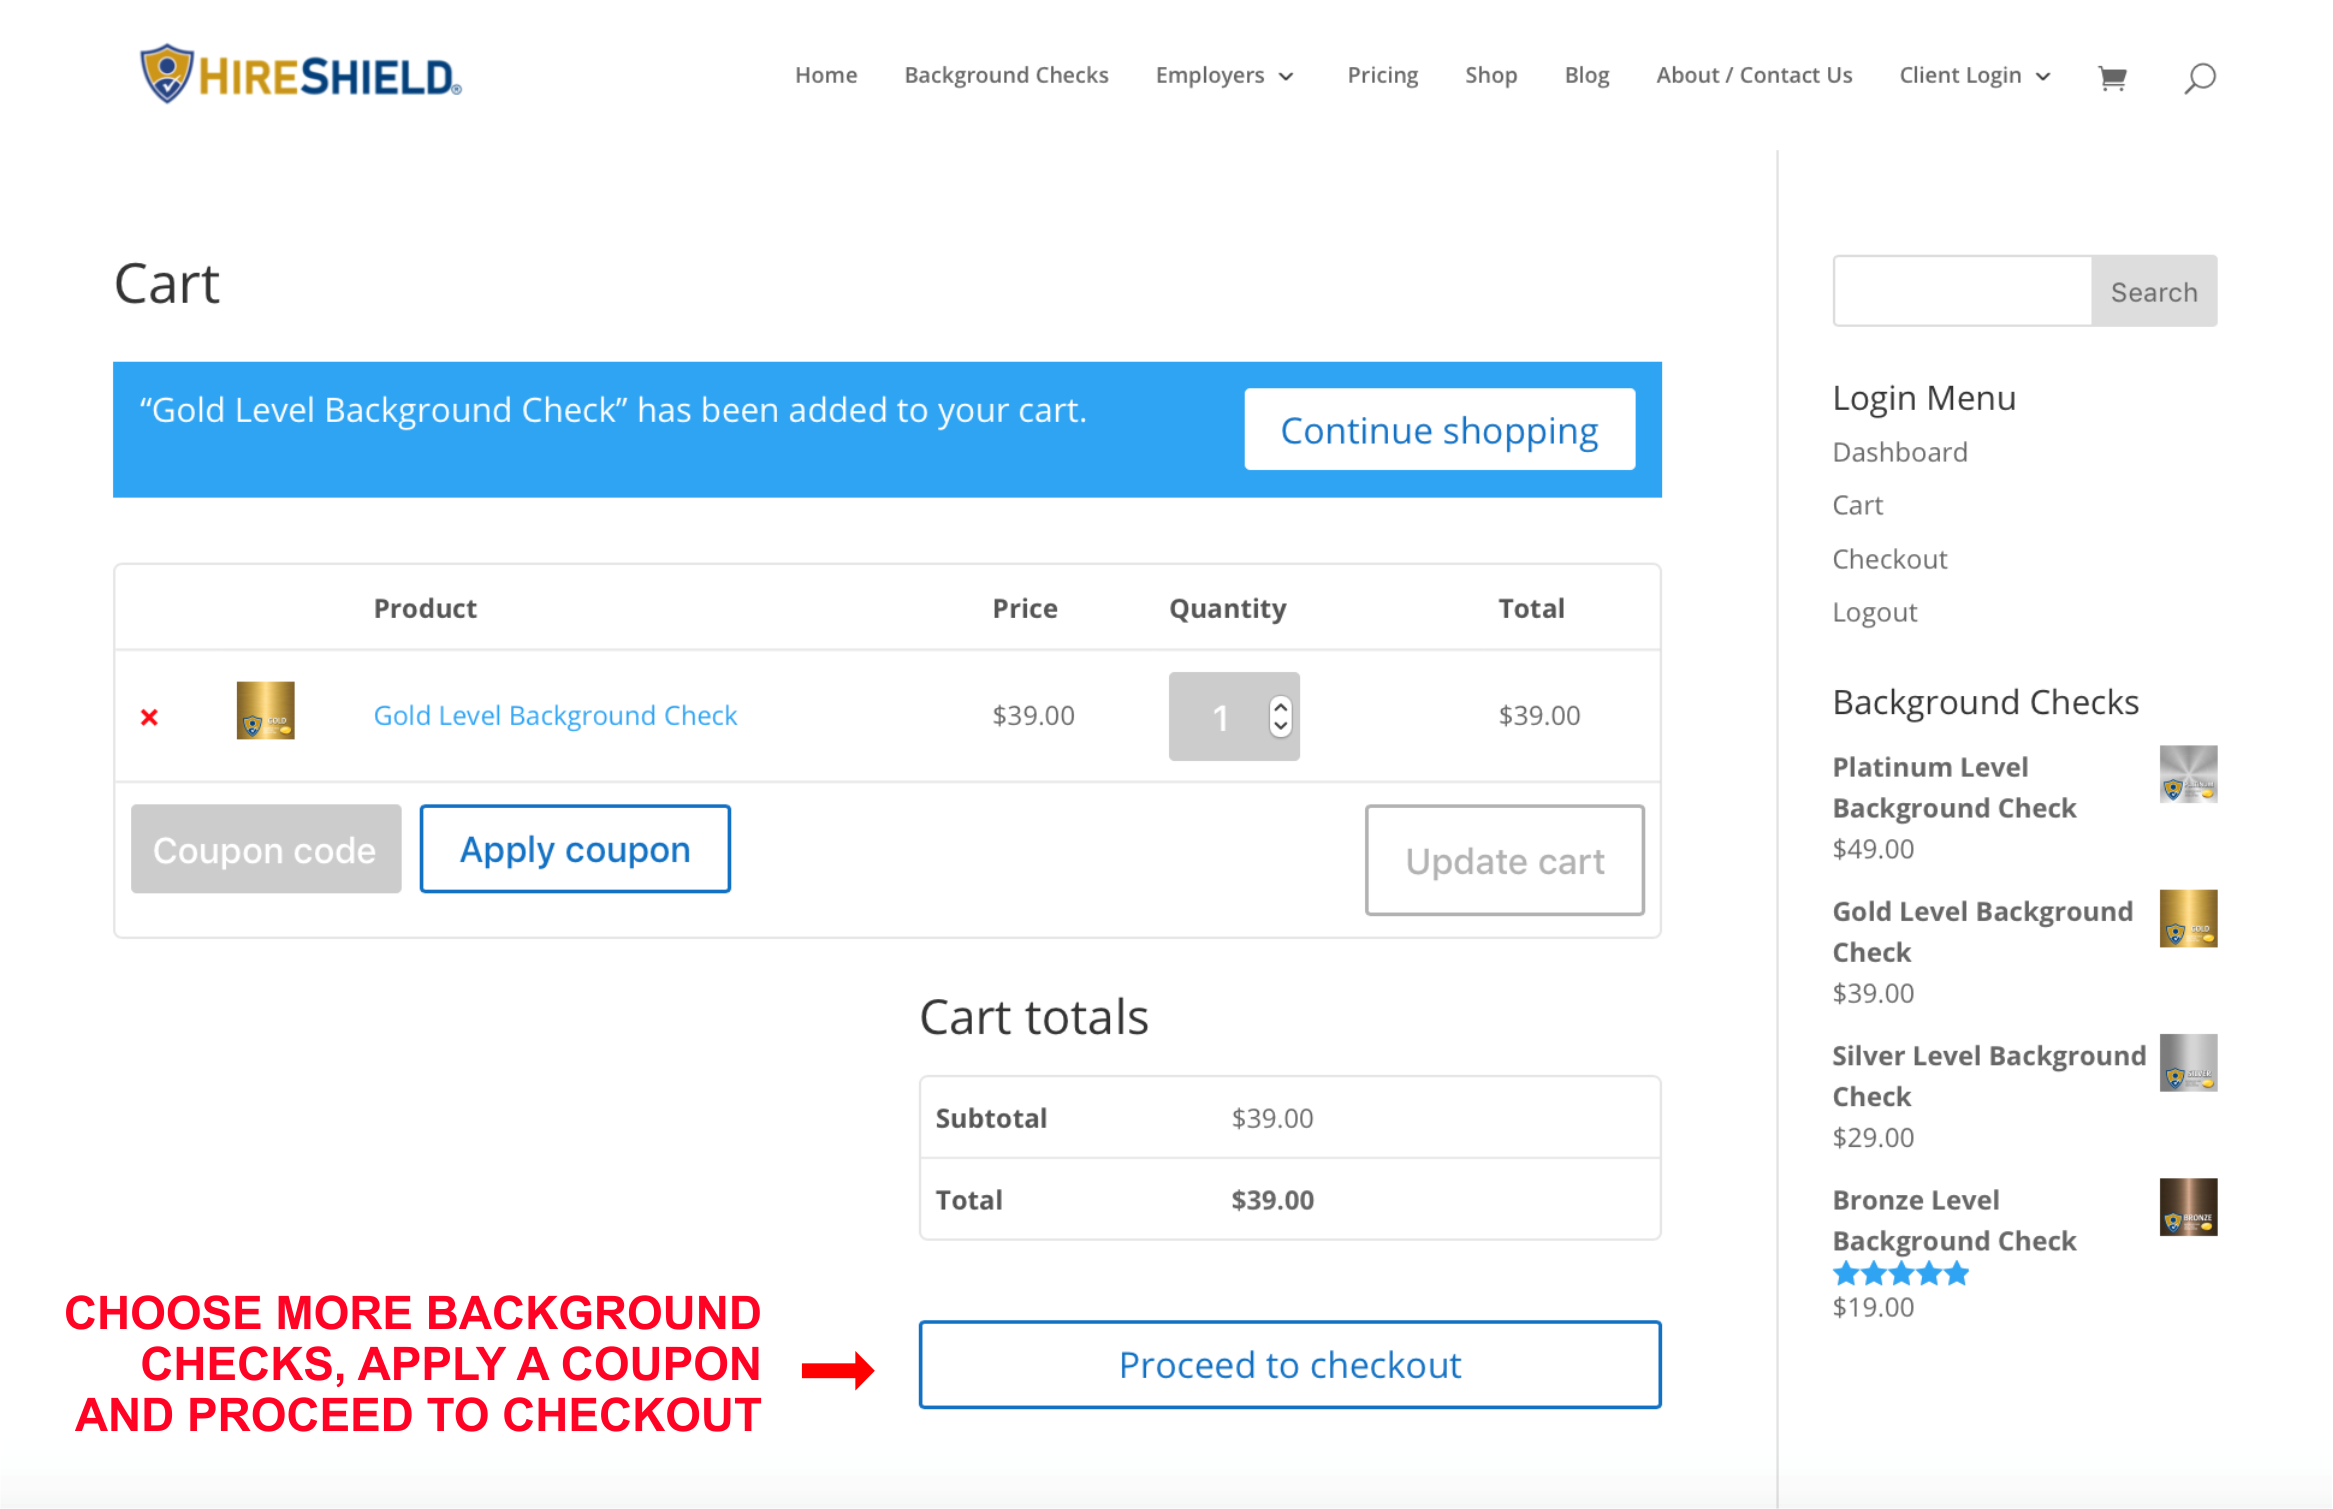The height and width of the screenshot is (1509, 2333).
Task: Open the search magnifier icon in header
Action: click(2200, 77)
